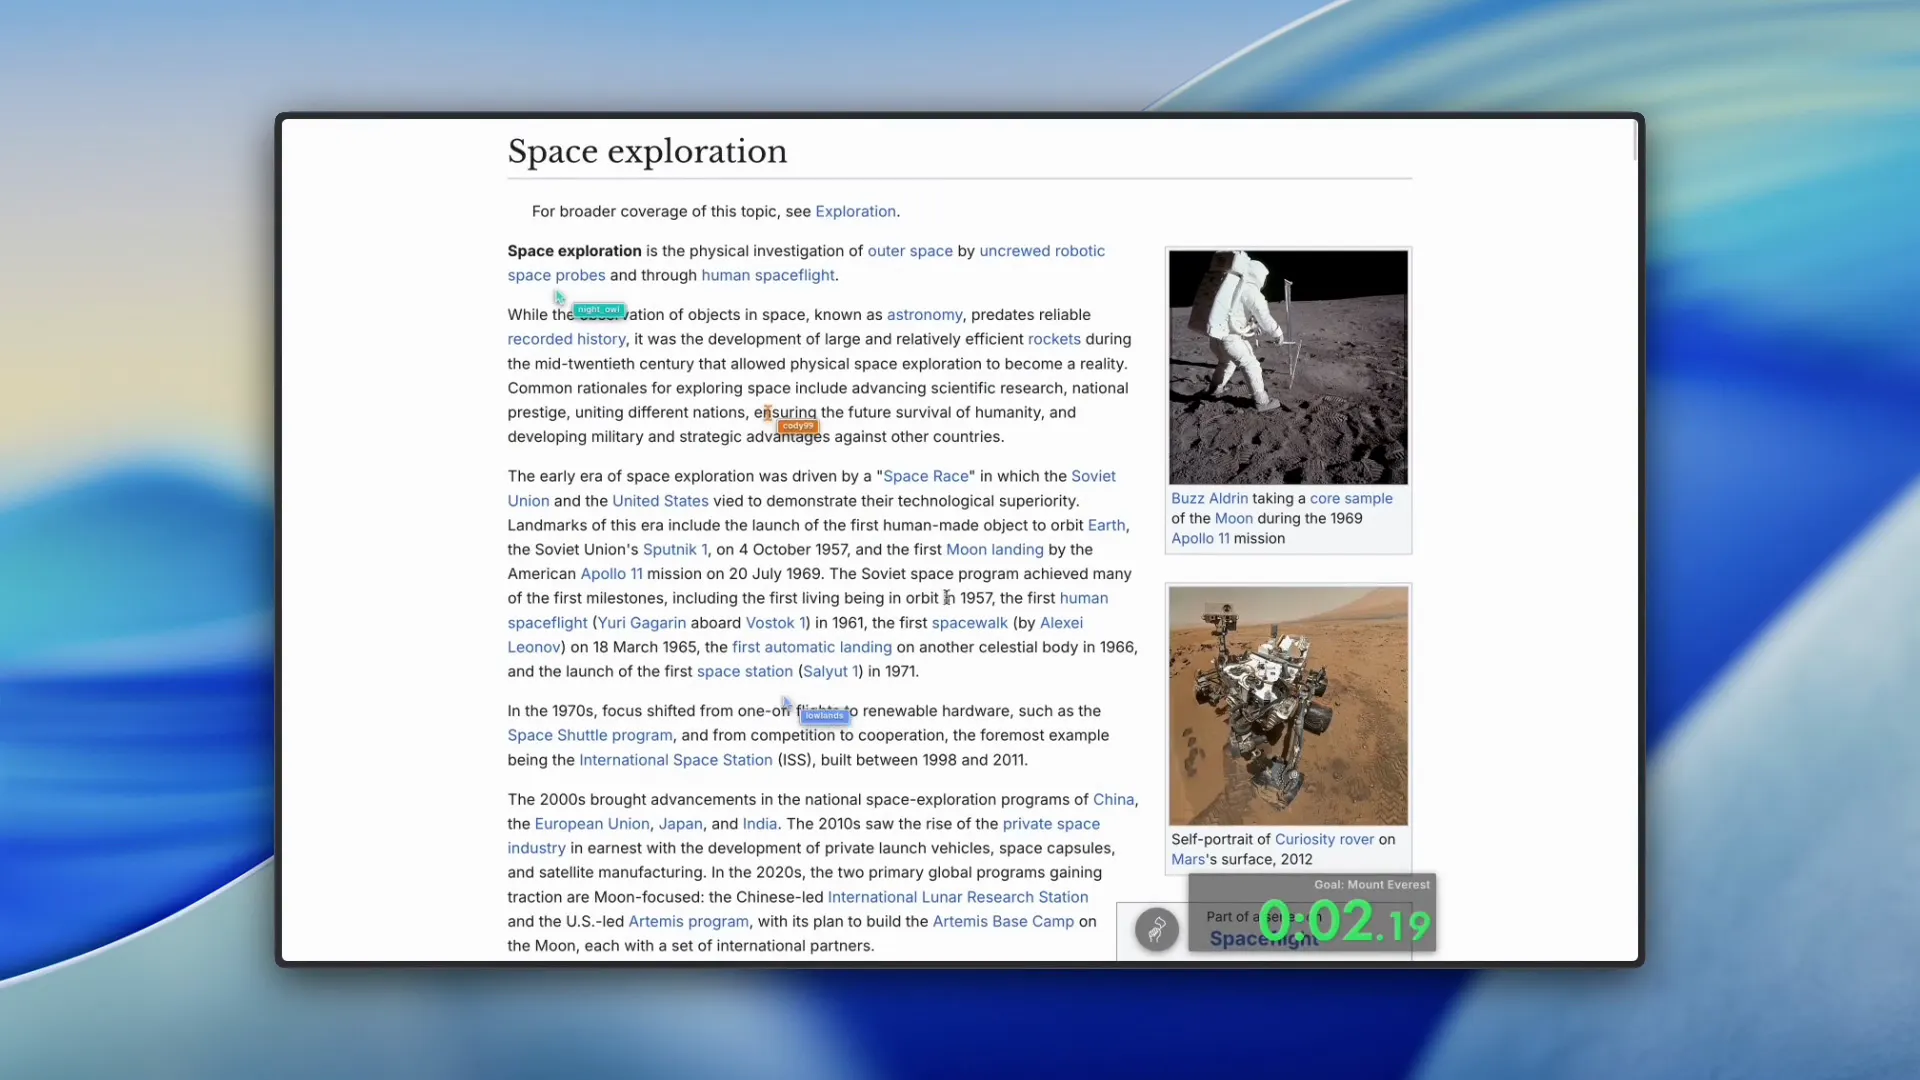Open the astronomy article link

click(924, 315)
